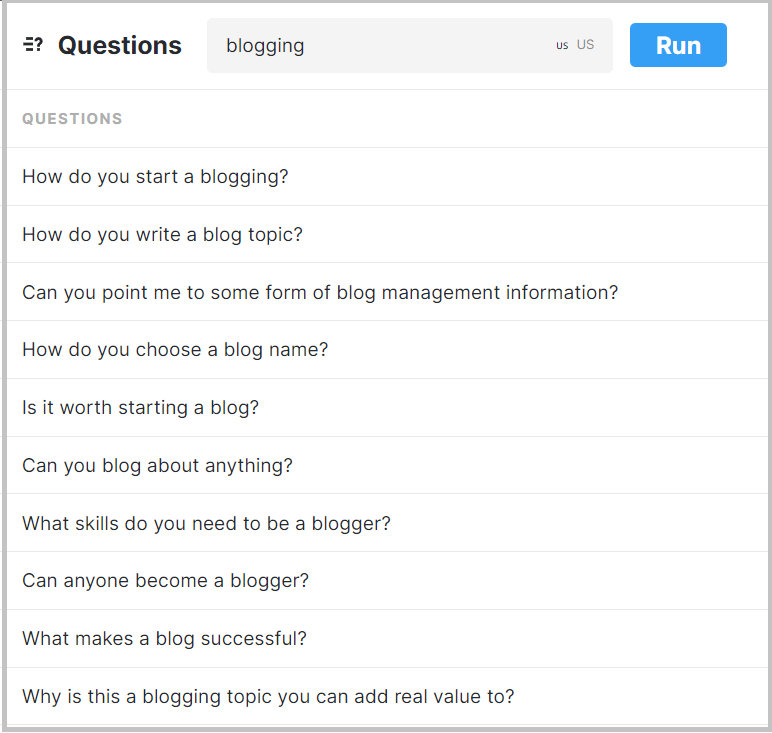Open the US country code selector

coord(585,45)
